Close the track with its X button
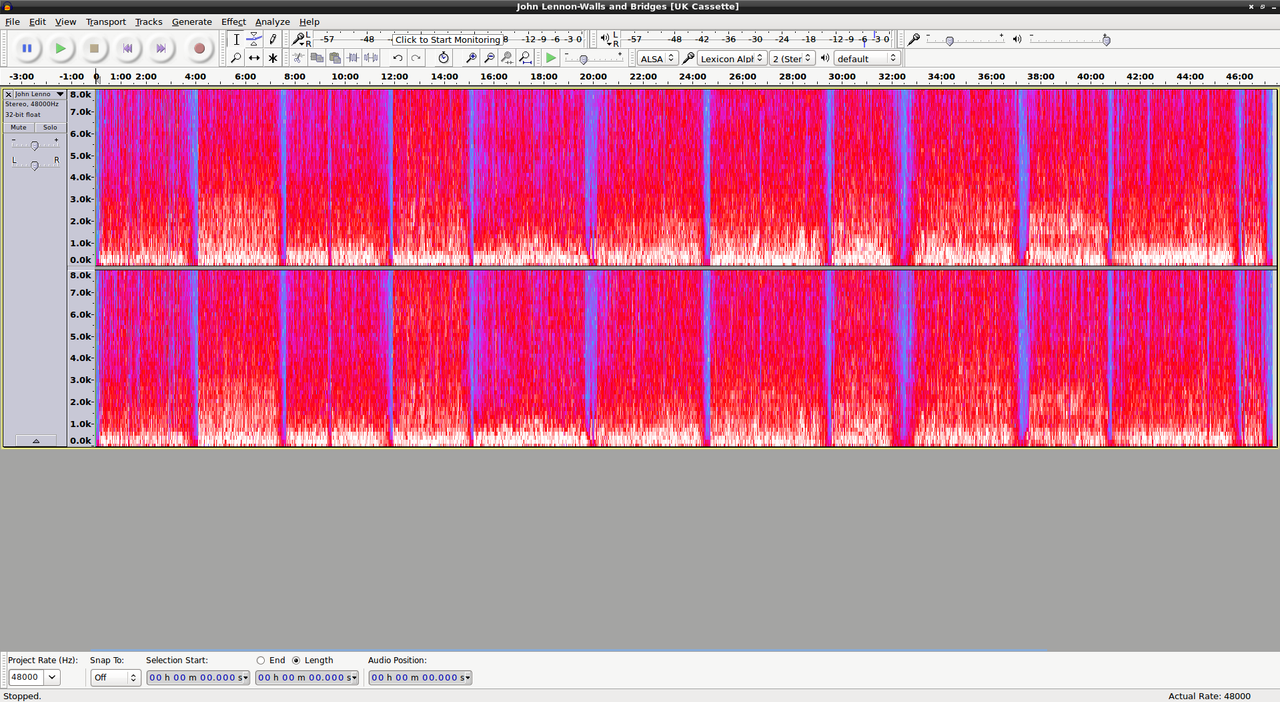Screen dimensions: 1280x702 pos(8,94)
